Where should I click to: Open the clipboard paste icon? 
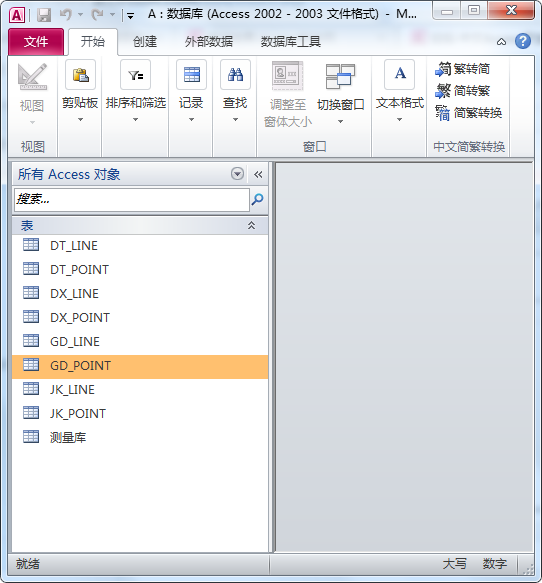click(80, 75)
